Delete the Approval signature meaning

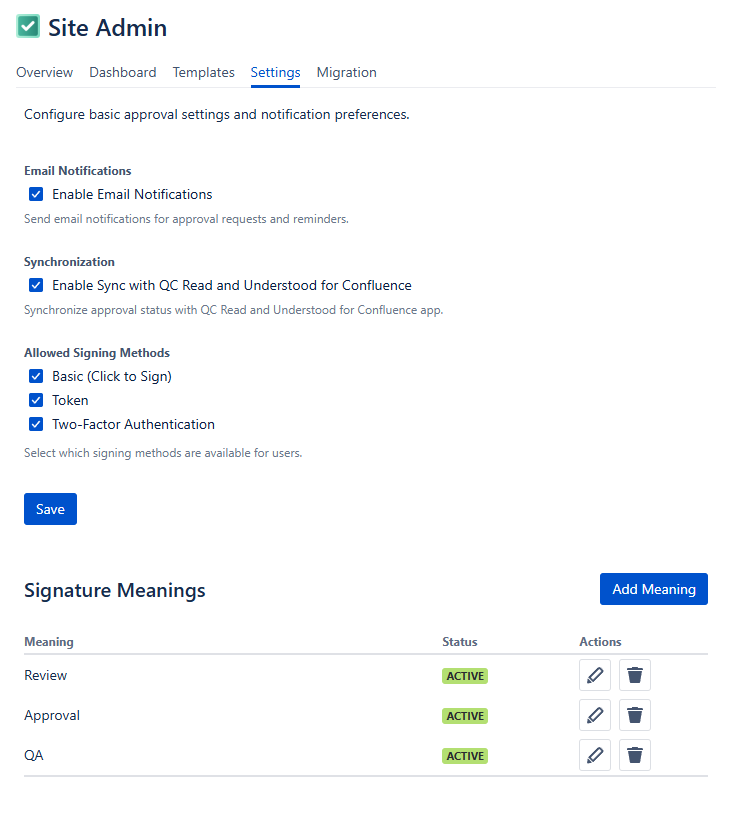[x=635, y=716]
